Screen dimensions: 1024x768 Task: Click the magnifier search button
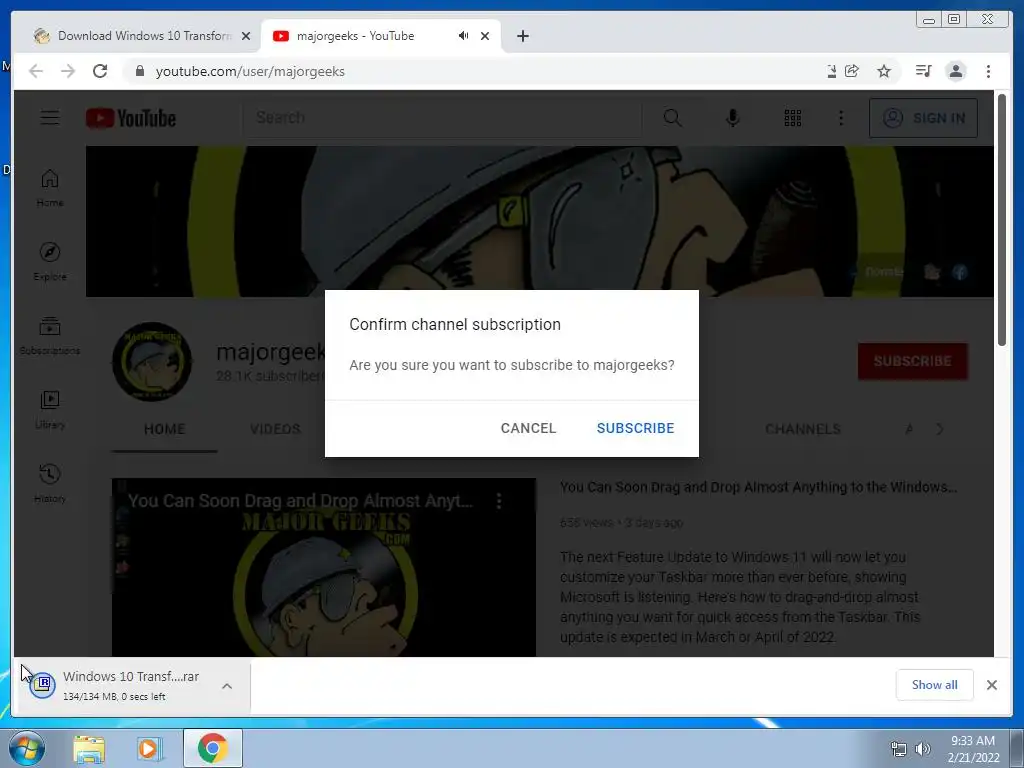(x=672, y=118)
